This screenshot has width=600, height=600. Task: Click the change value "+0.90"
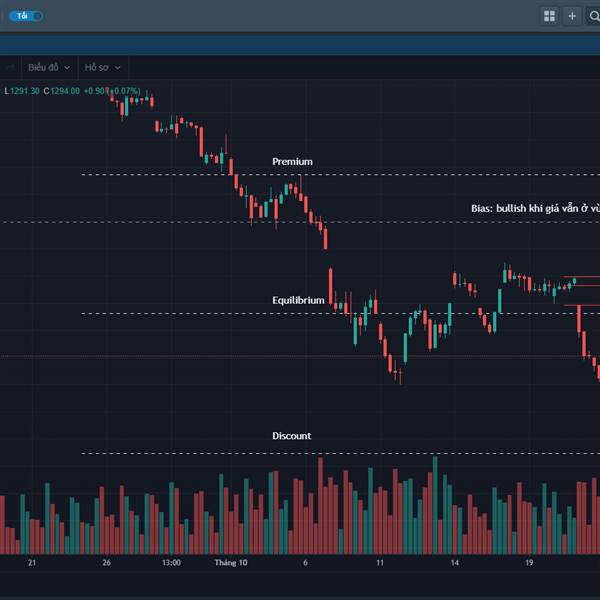(x=94, y=91)
